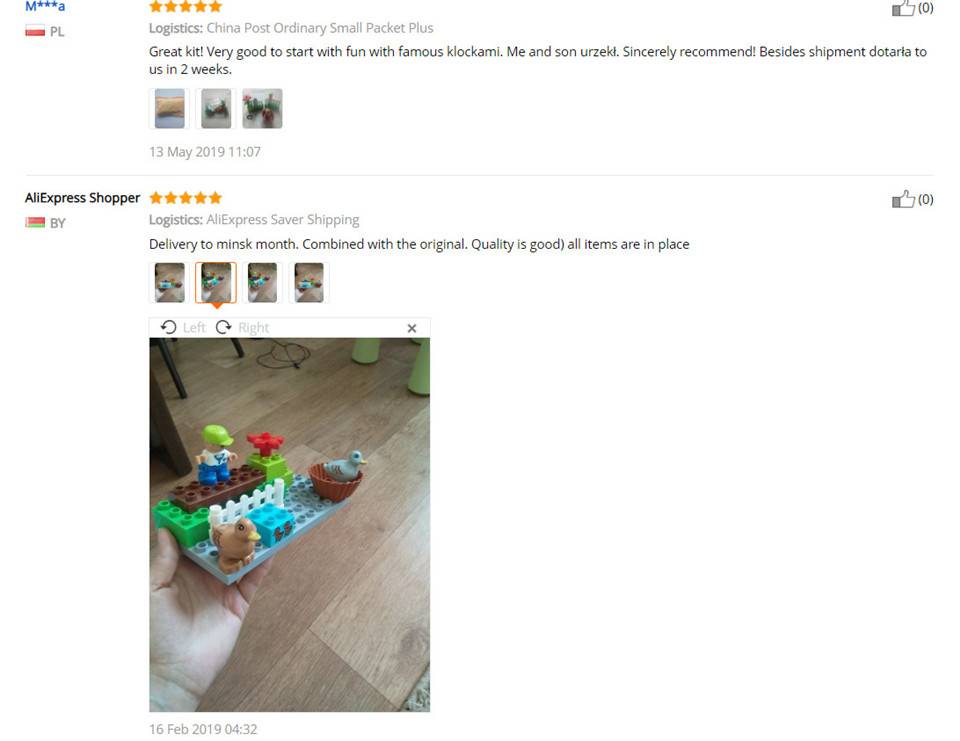Rotate photo right icon
This screenshot has height=741, width=960.
[x=223, y=328]
